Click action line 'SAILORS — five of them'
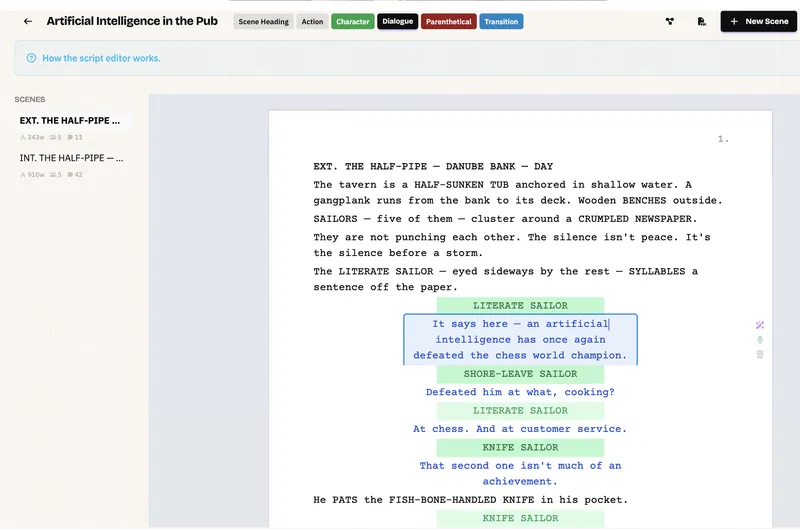 click(x=505, y=219)
